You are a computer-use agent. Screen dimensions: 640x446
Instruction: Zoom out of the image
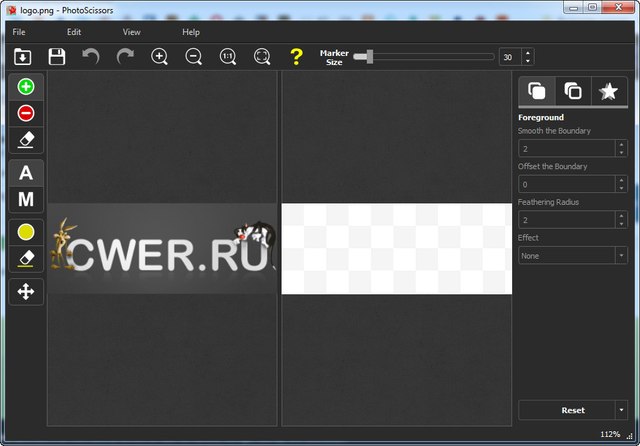tap(194, 57)
